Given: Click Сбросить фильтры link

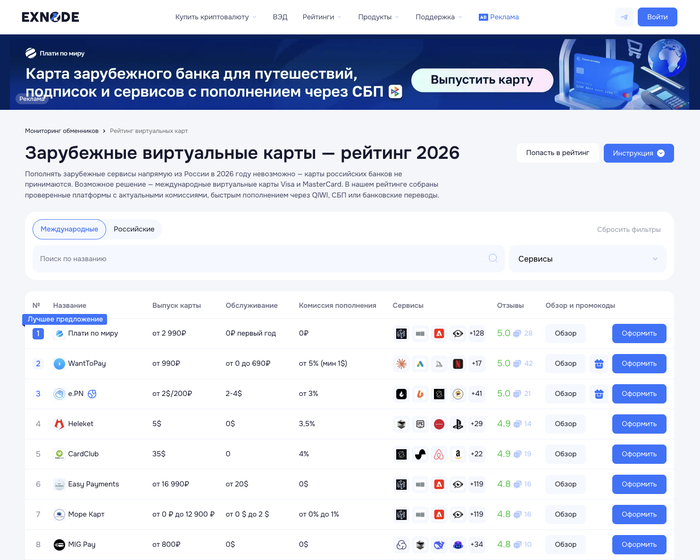Looking at the screenshot, I should (x=629, y=230).
